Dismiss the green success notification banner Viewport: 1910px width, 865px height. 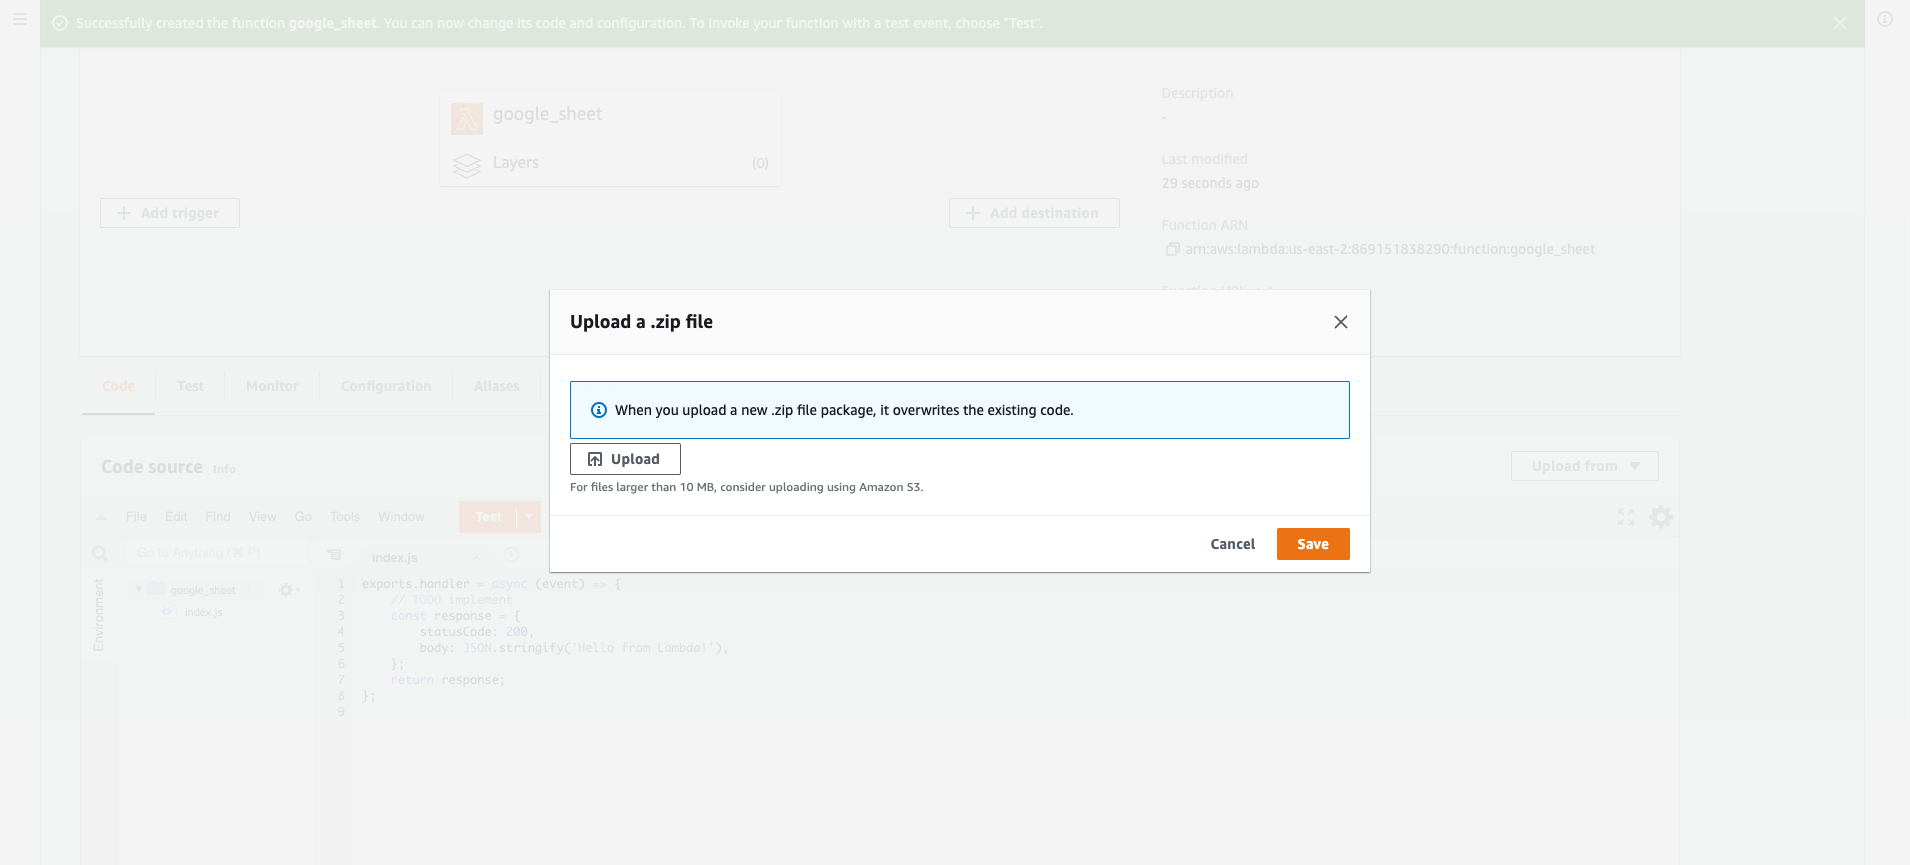1840,23
